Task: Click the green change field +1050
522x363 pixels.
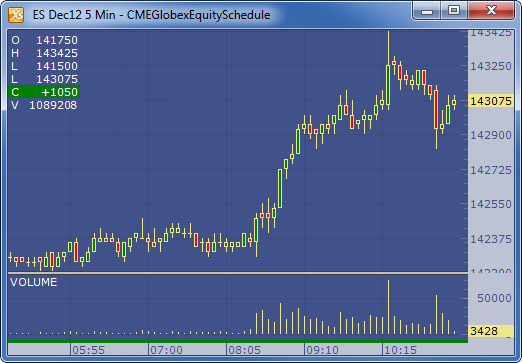Action: click(x=44, y=92)
